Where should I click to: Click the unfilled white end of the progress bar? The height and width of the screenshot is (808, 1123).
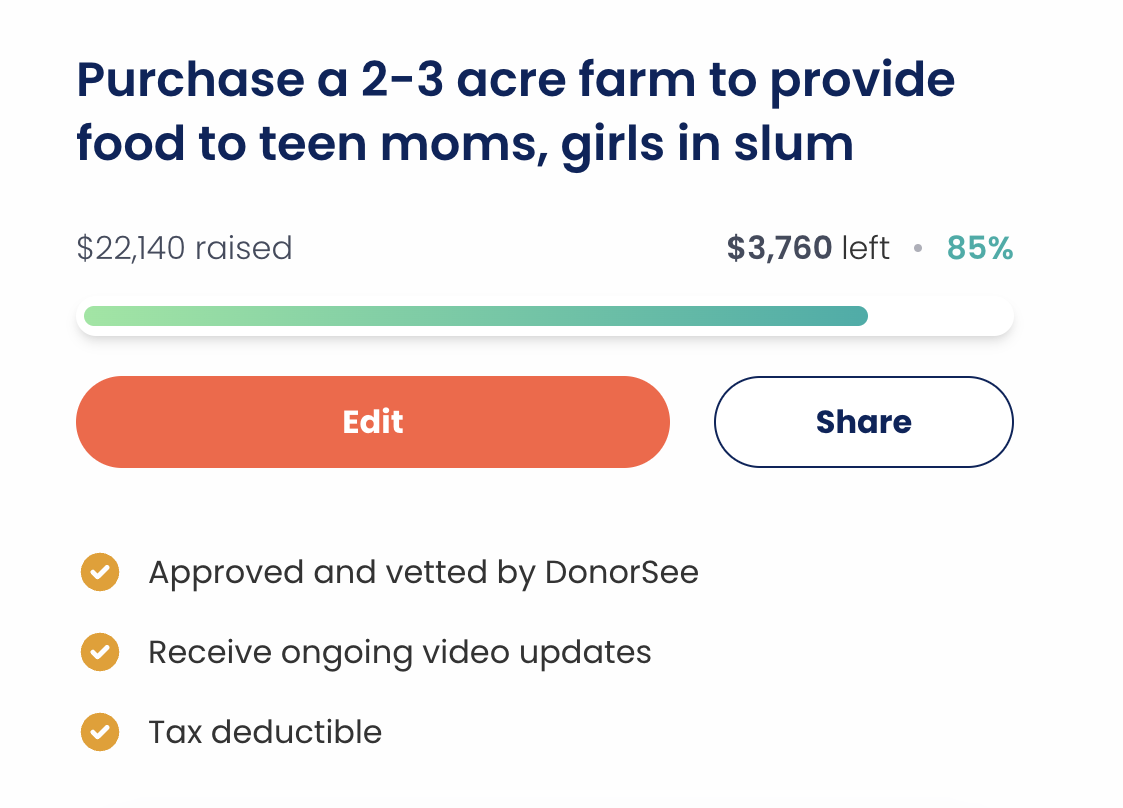click(940, 316)
